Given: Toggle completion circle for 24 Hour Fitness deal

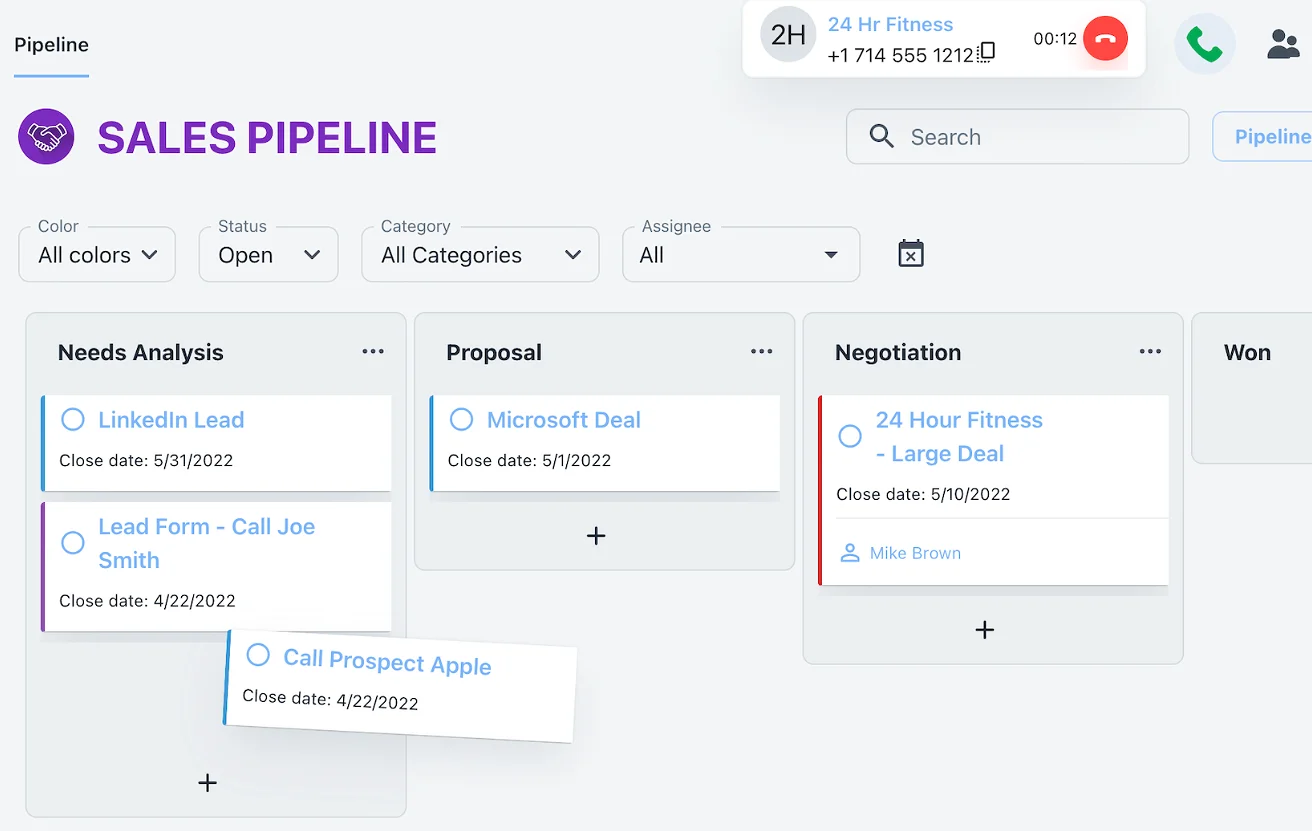Looking at the screenshot, I should [850, 436].
